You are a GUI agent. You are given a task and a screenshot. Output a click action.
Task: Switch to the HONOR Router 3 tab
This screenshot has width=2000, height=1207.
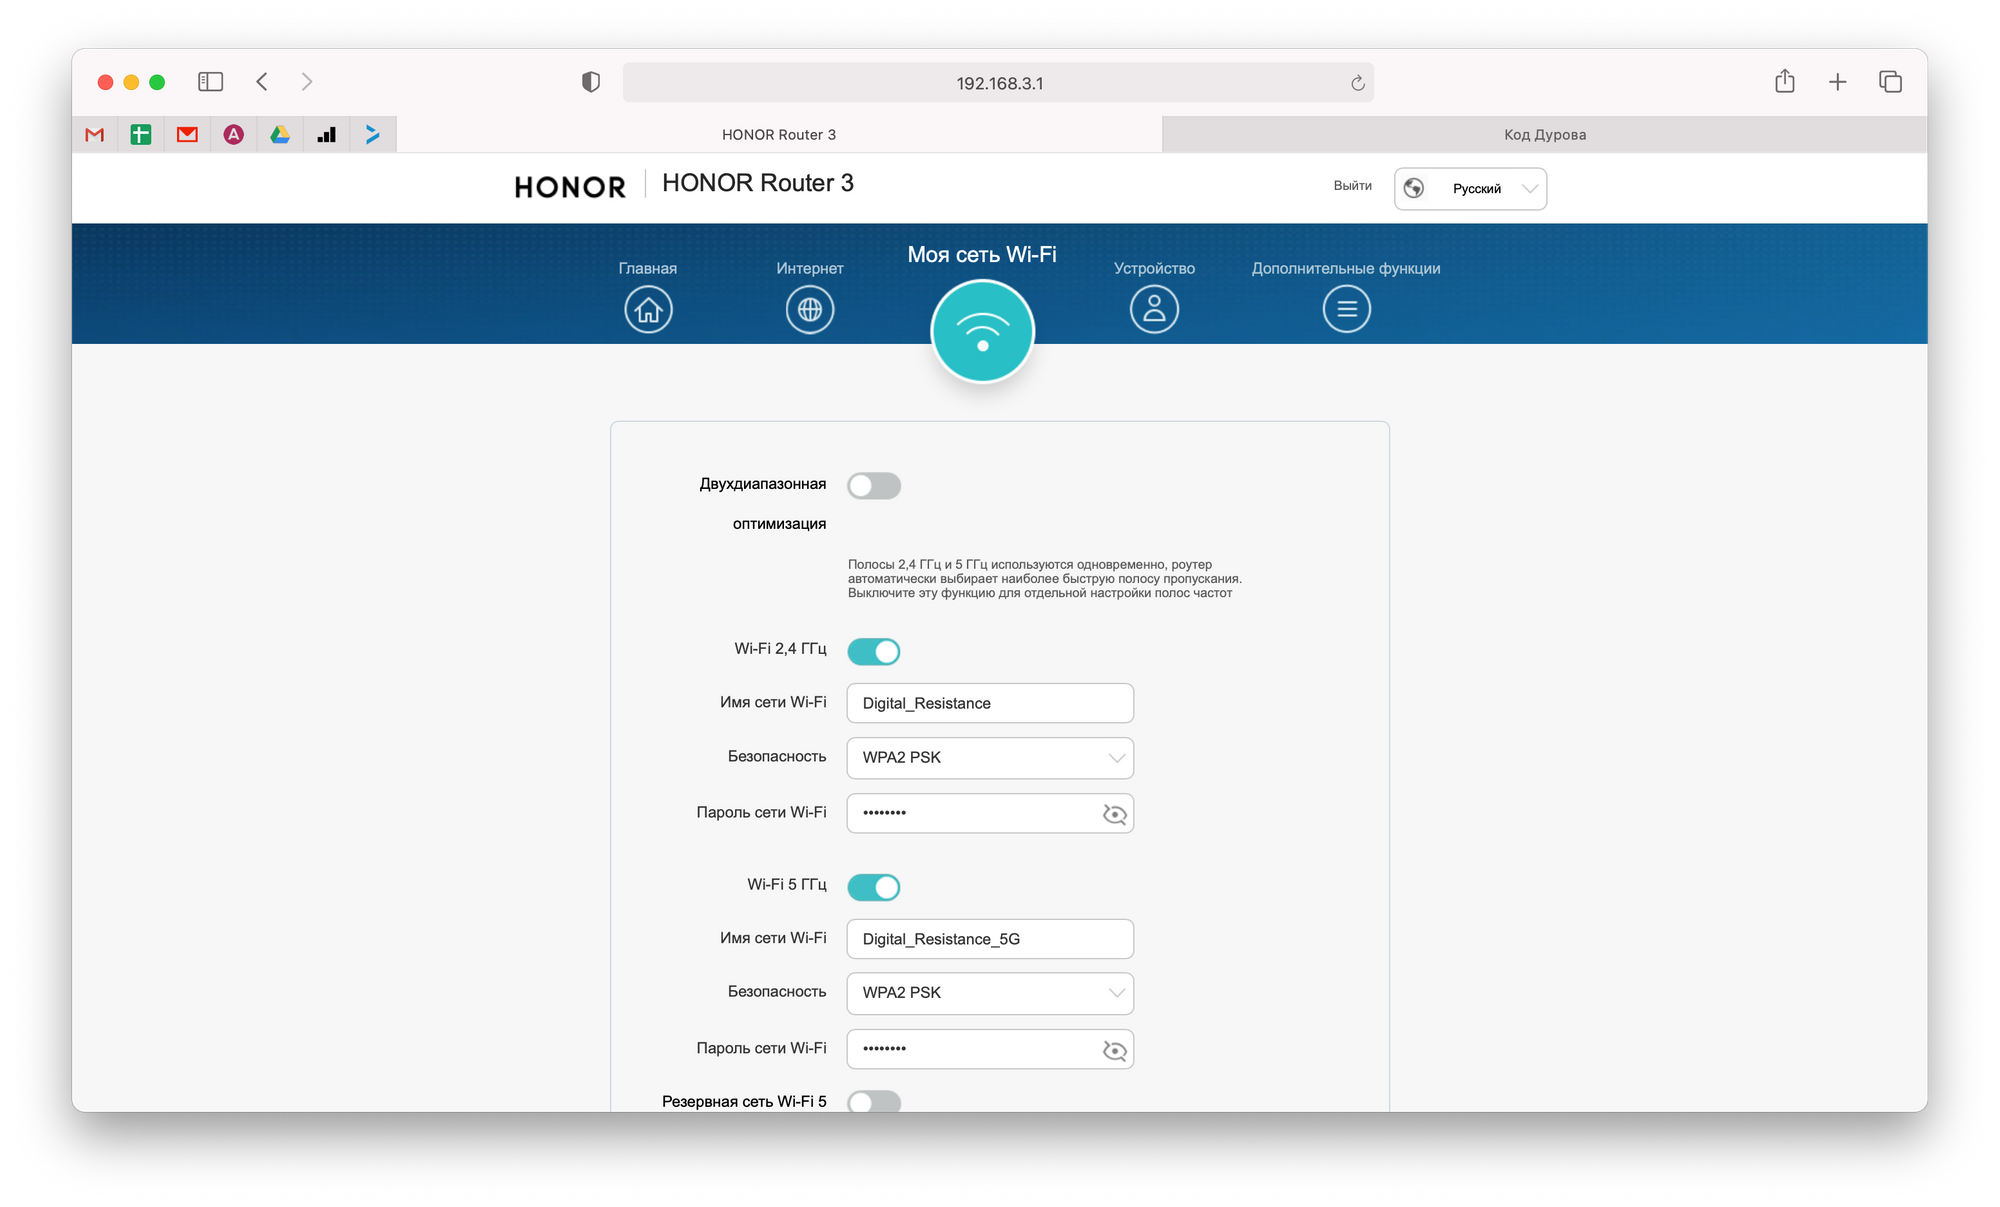pyautogui.click(x=779, y=134)
